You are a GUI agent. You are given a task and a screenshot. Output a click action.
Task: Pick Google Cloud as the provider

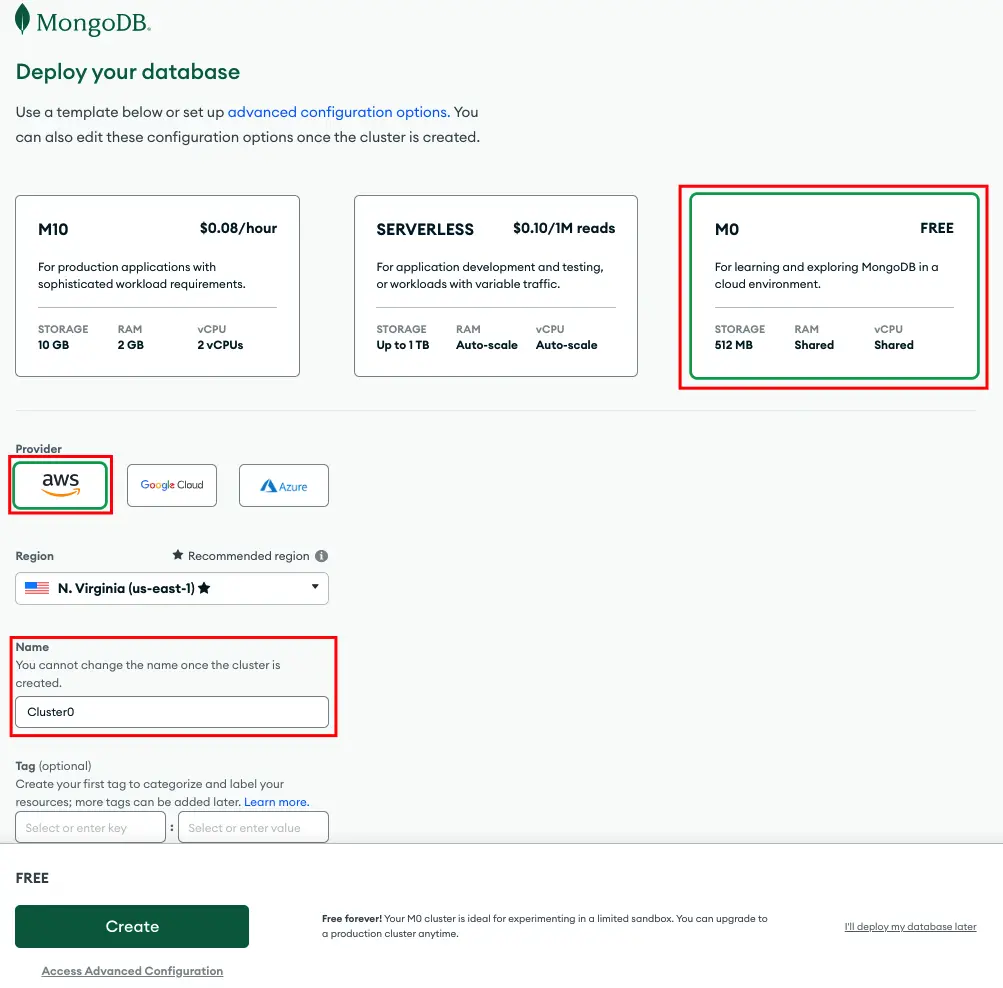click(x=172, y=485)
